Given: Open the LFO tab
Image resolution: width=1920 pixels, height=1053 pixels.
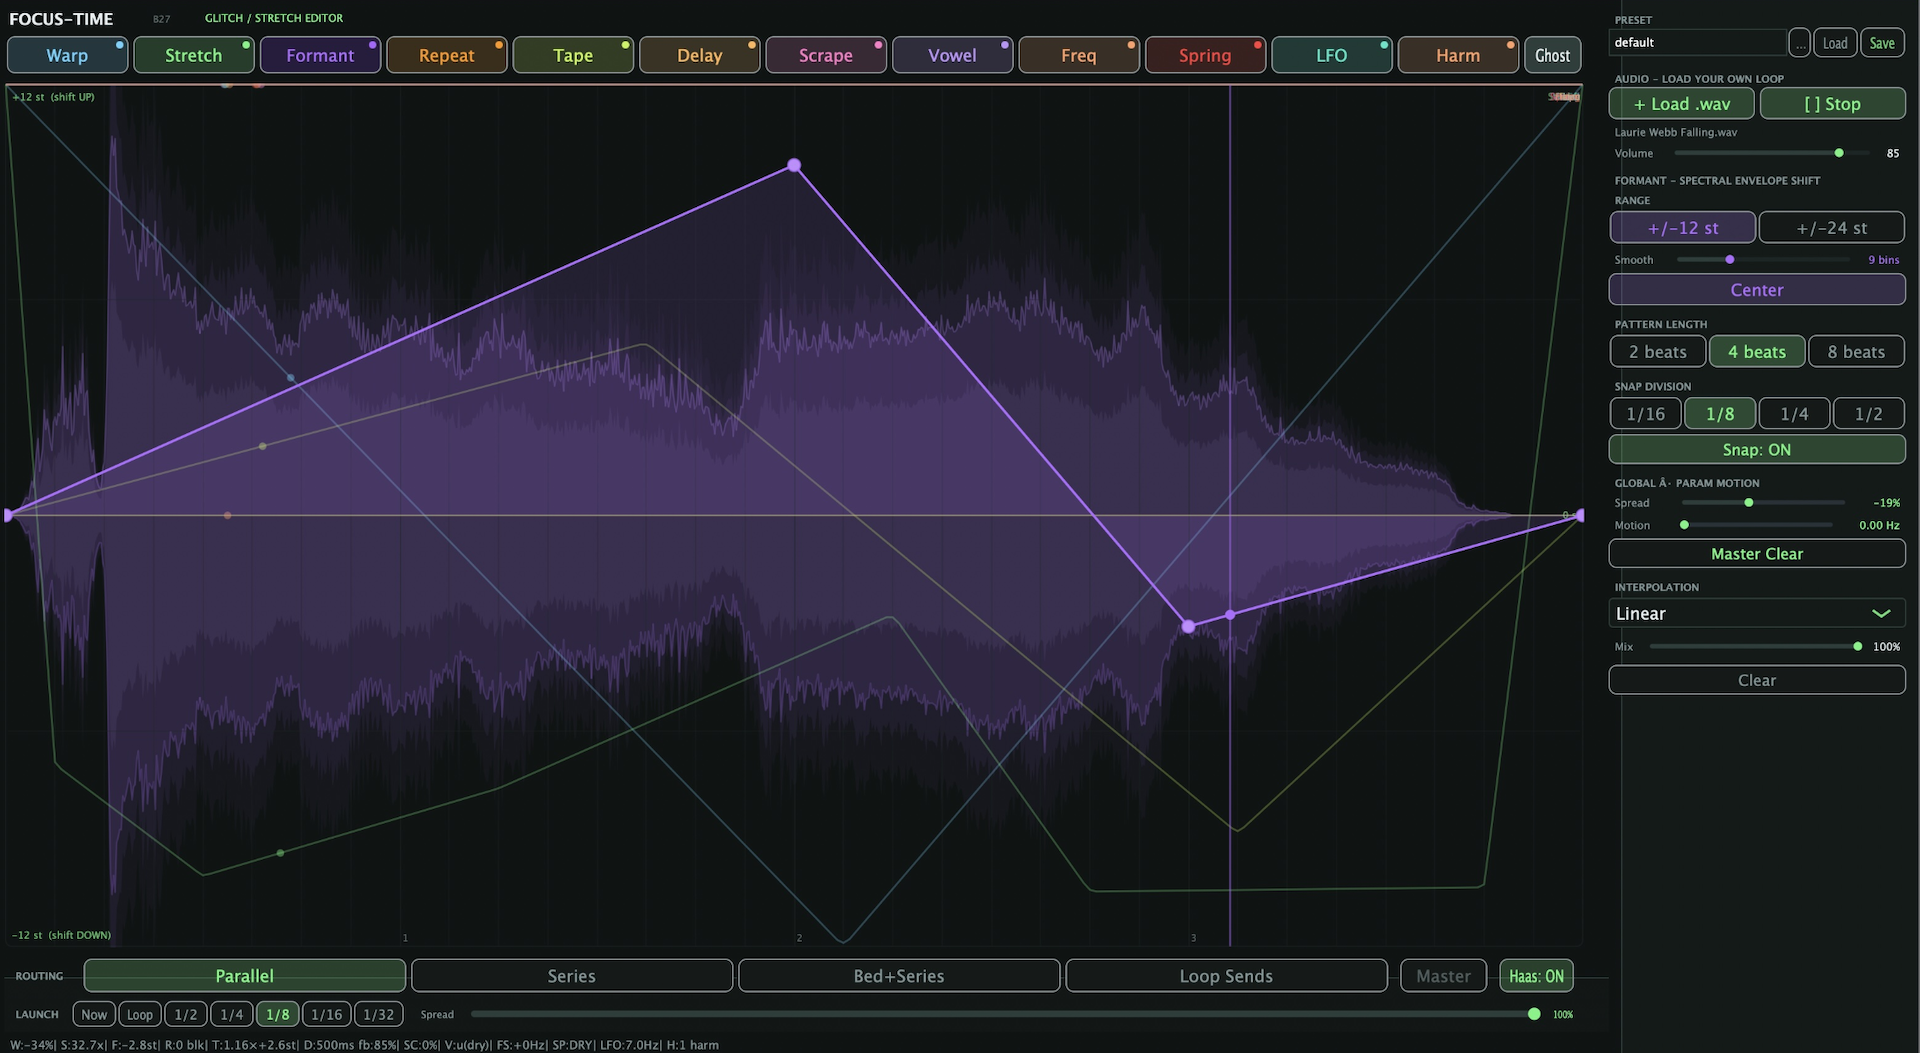Looking at the screenshot, I should [1332, 55].
